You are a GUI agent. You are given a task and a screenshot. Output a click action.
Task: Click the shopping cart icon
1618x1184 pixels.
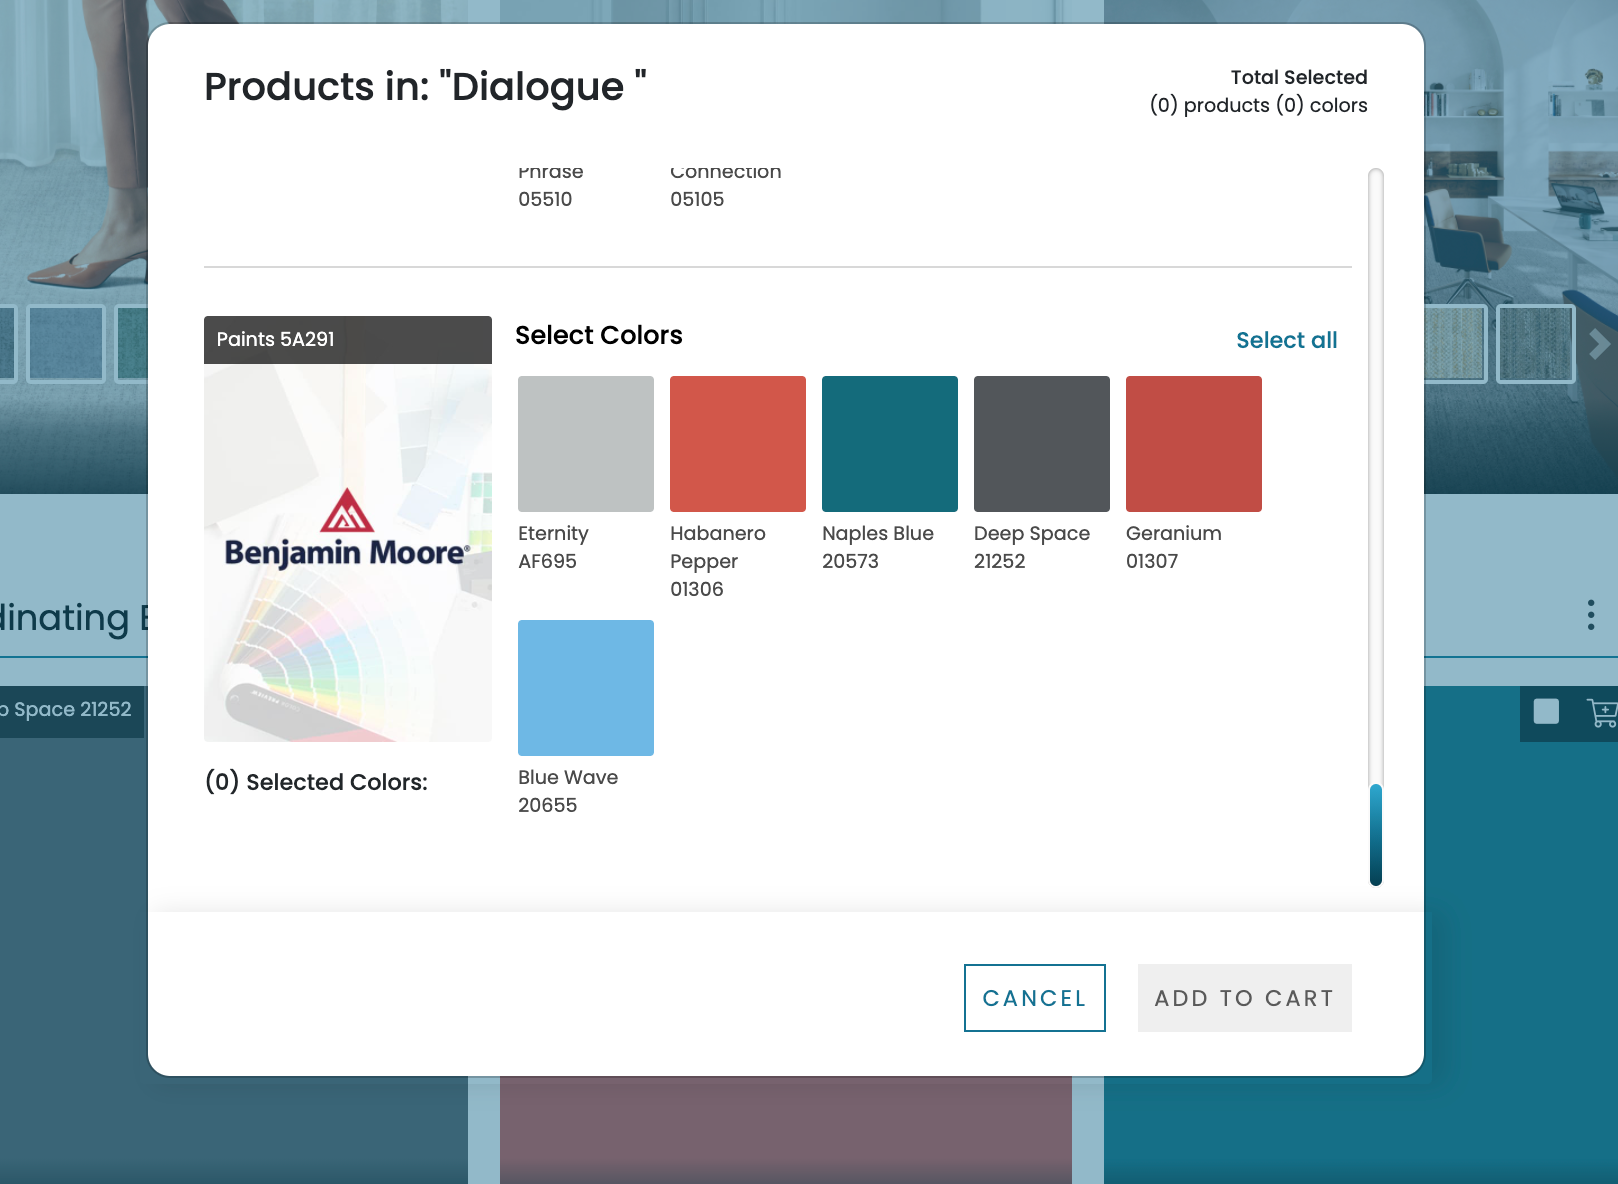point(1602,712)
